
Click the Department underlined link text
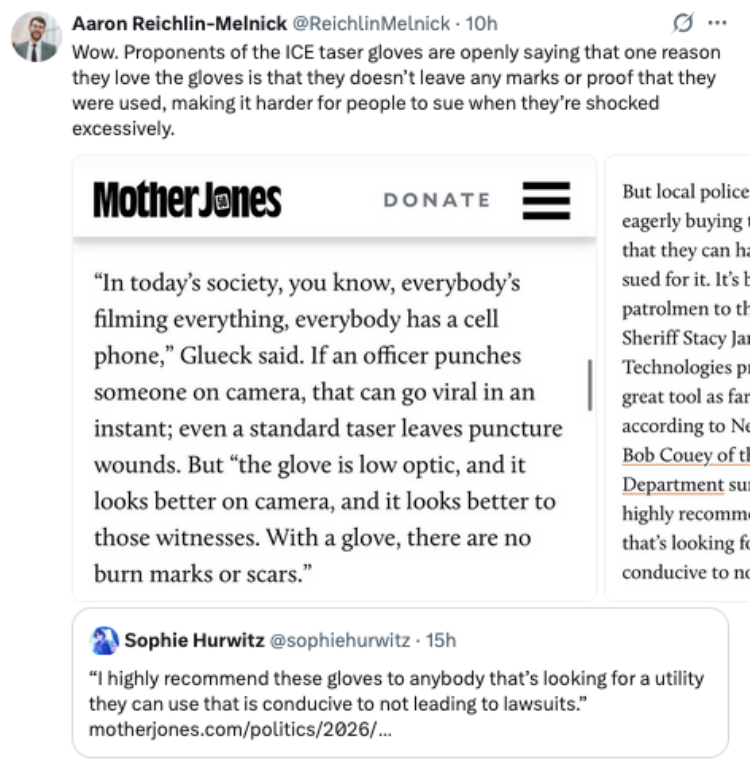673,485
